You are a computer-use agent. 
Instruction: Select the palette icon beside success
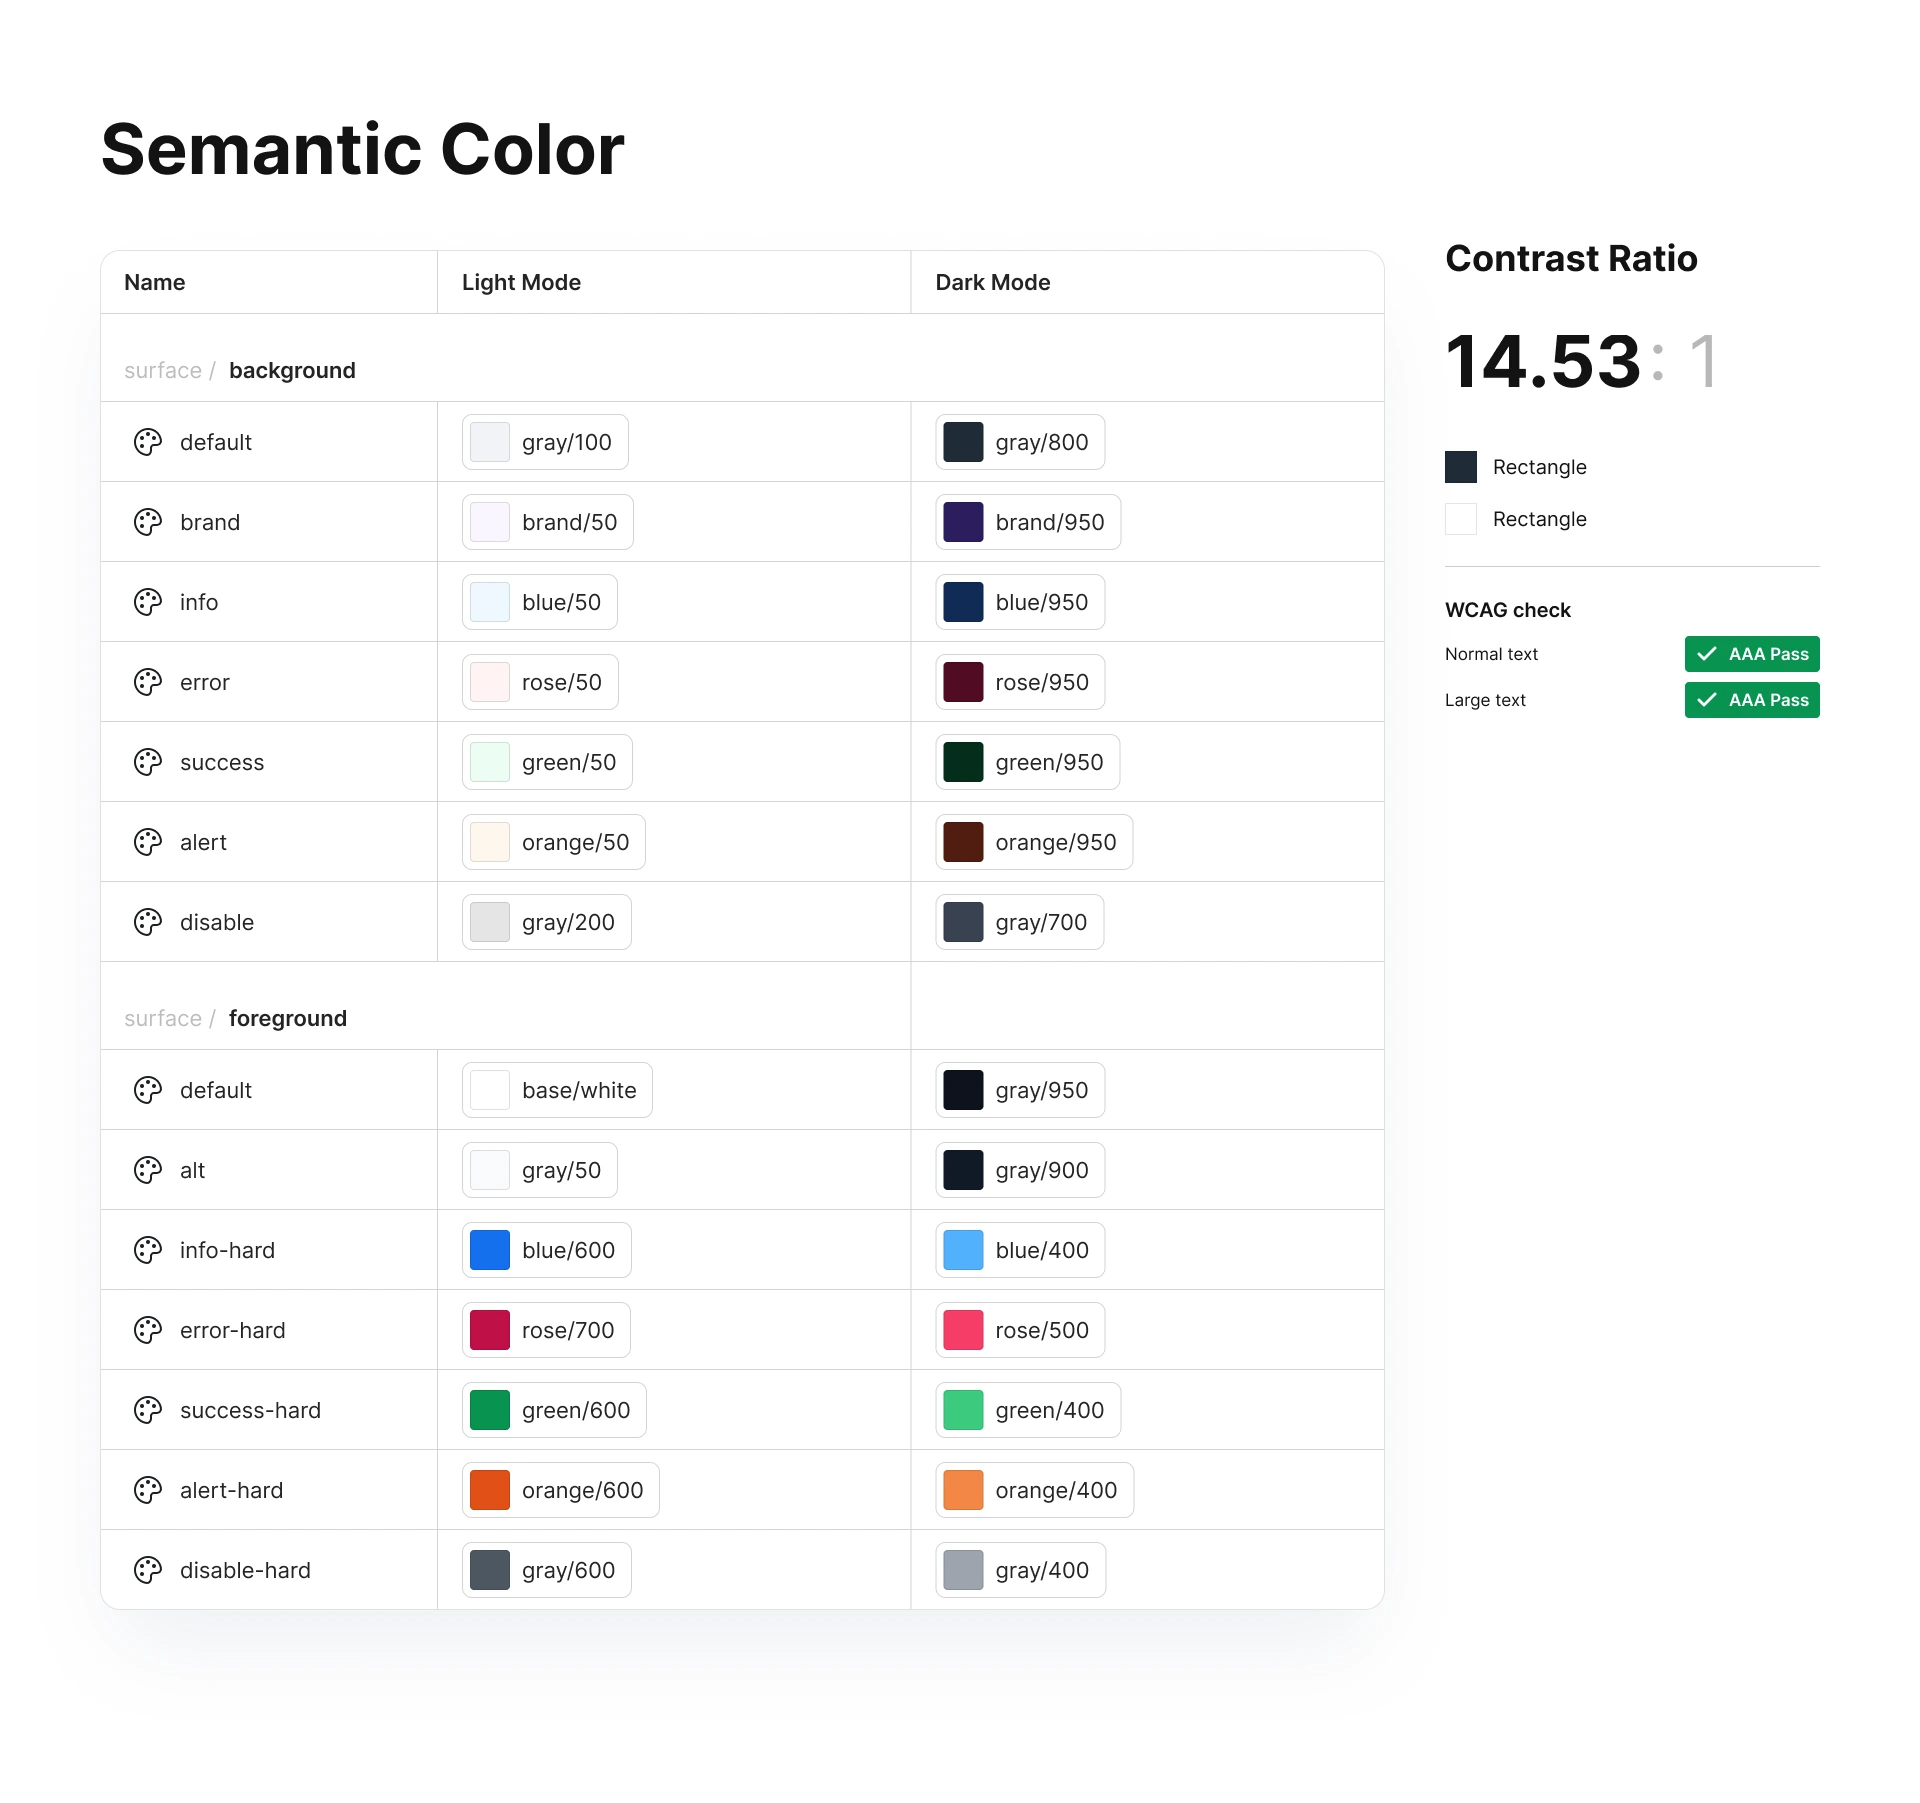148,762
